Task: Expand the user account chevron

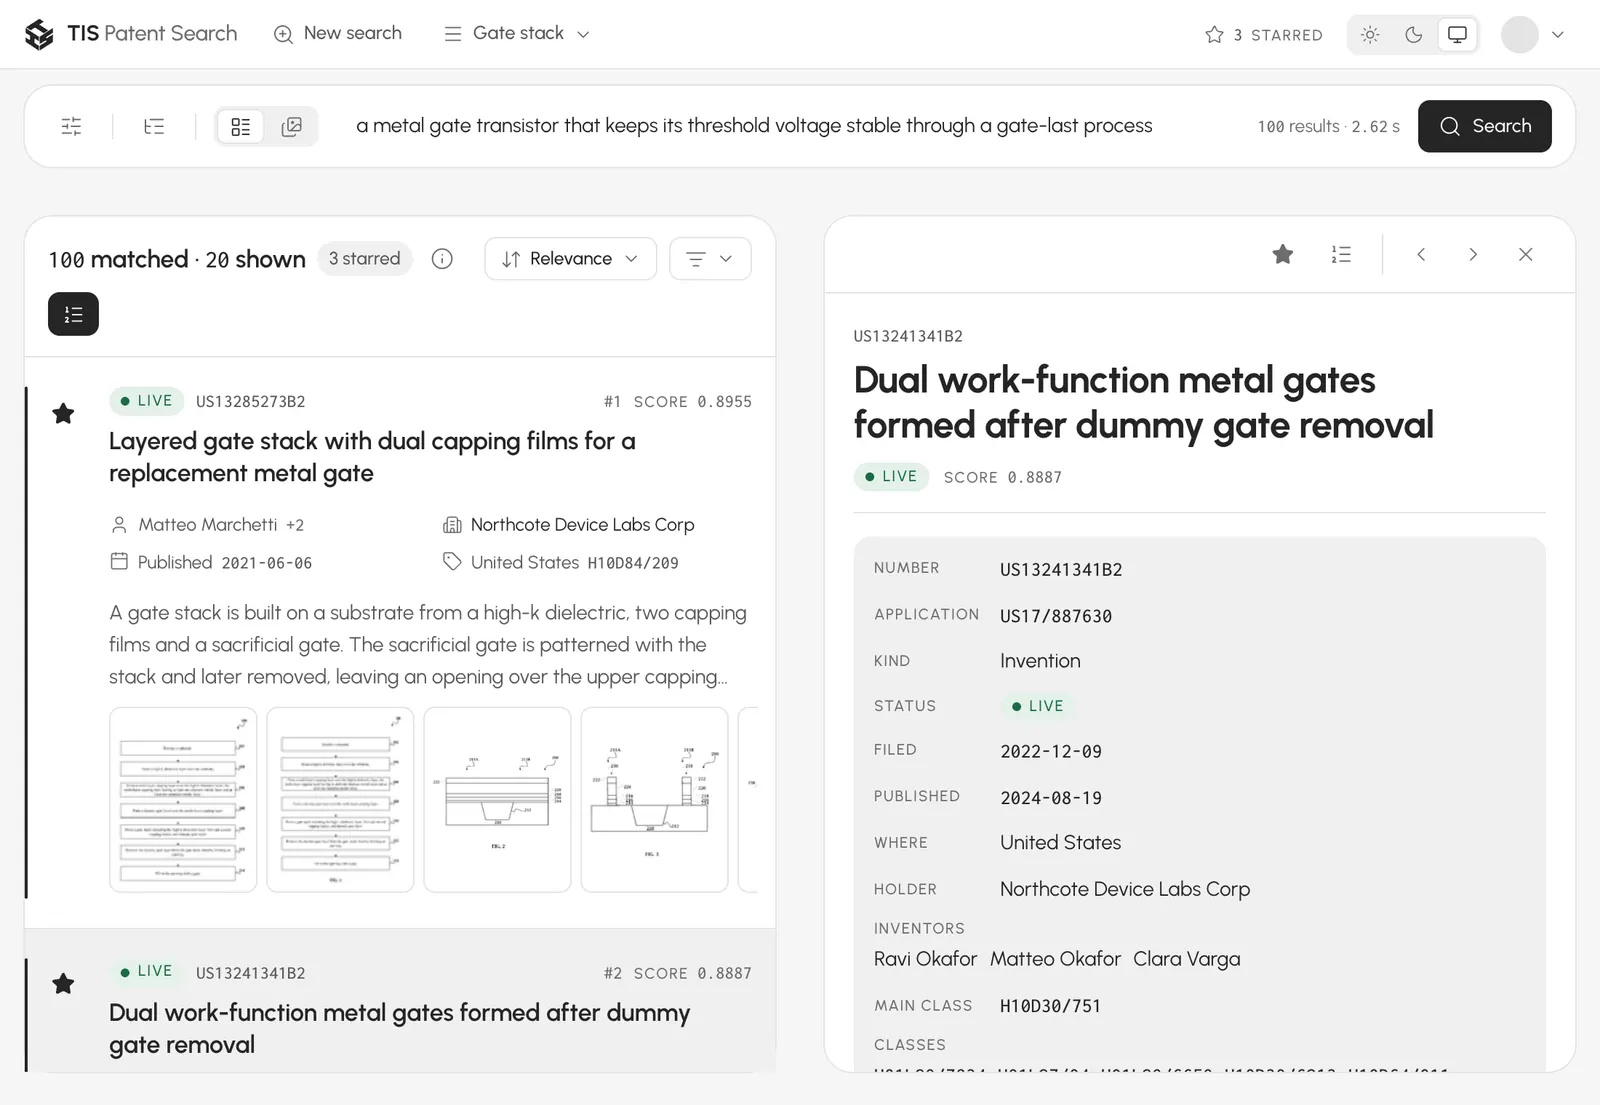Action: tap(1557, 35)
